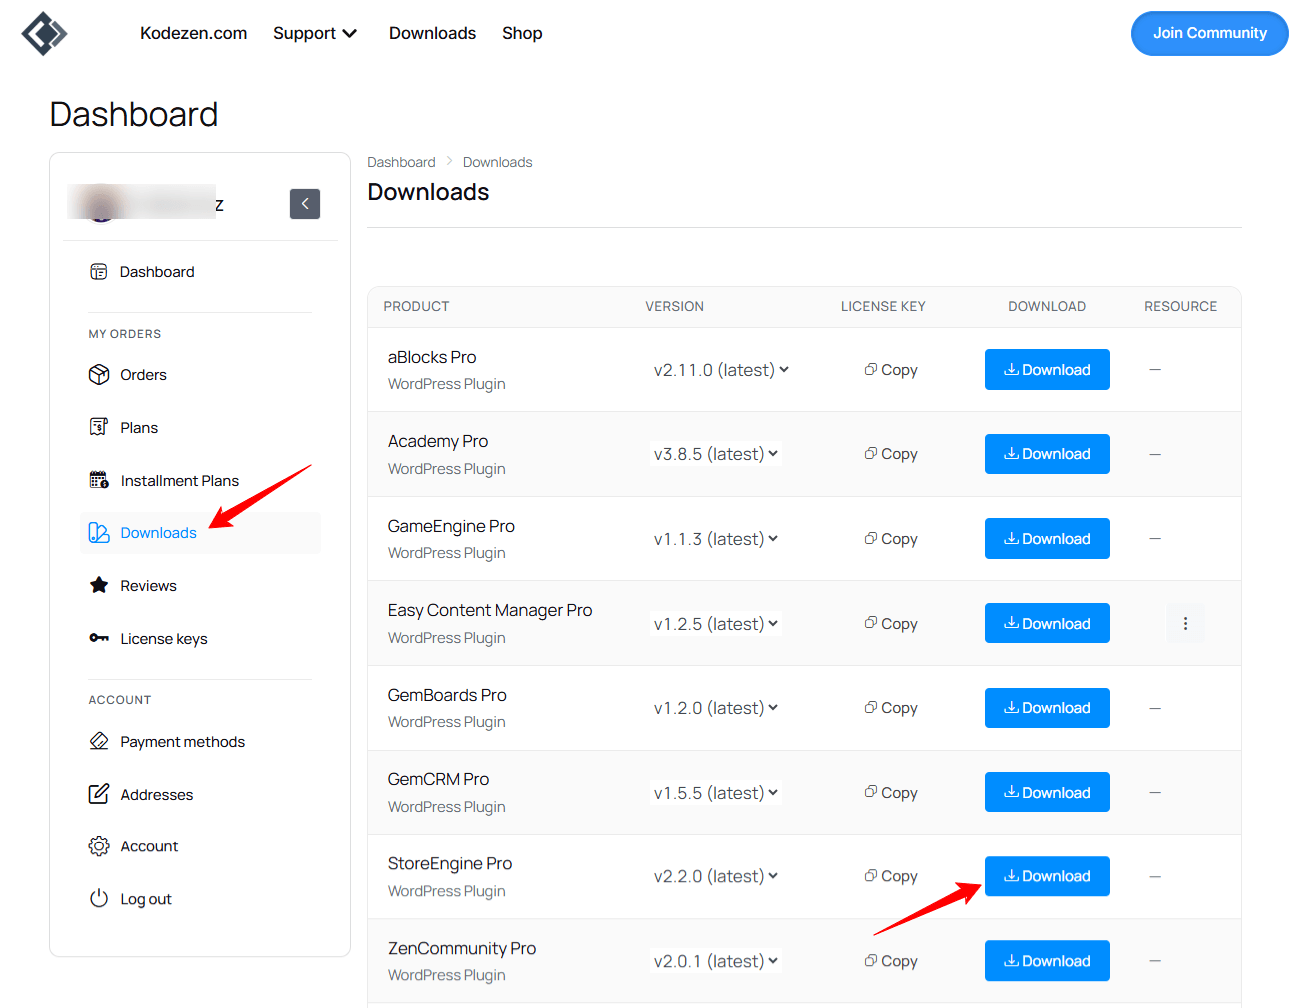Open version dropdown for ZenCommunity Pro
The image size is (1313, 1008).
click(716, 961)
